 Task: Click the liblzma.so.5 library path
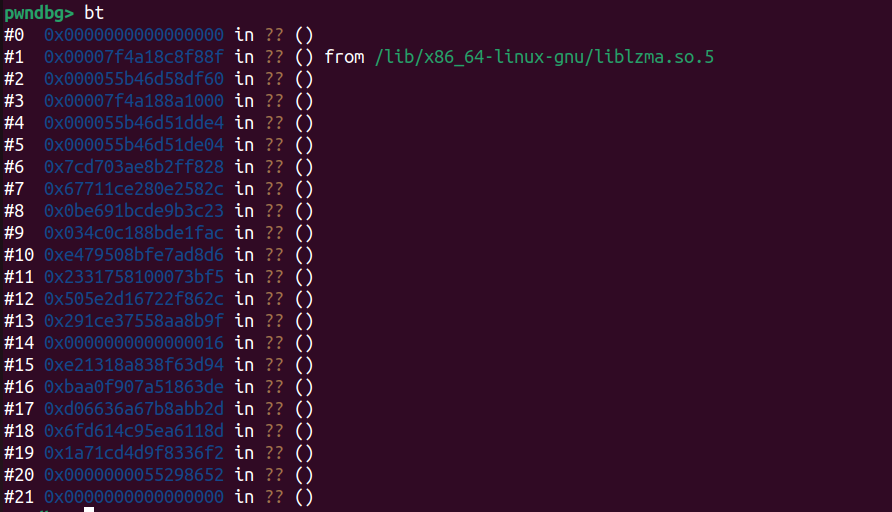click(x=544, y=57)
